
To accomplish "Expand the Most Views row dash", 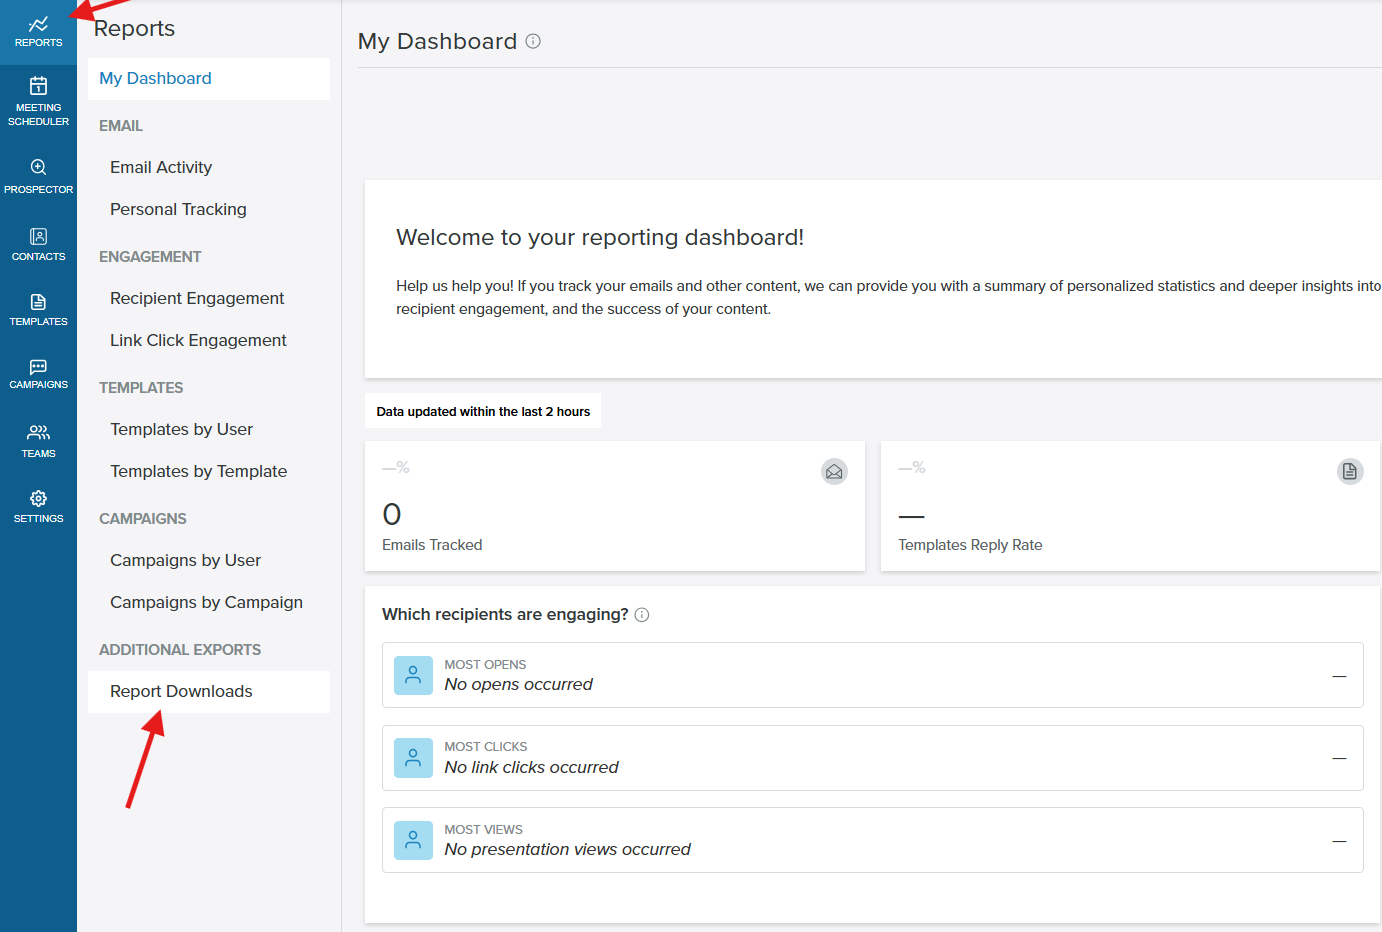I will [x=1339, y=841].
